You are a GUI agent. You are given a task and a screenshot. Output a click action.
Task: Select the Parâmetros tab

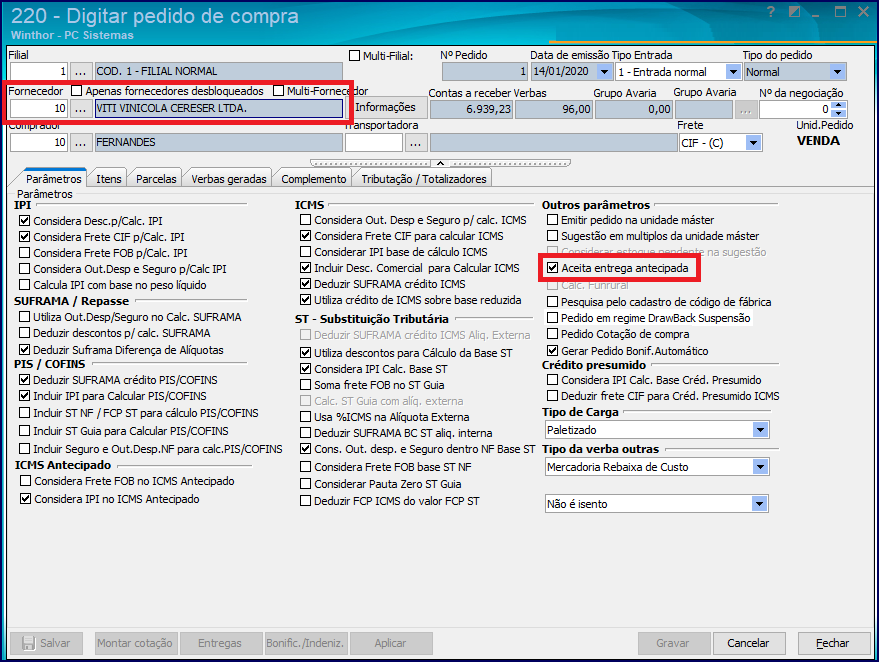[53, 178]
